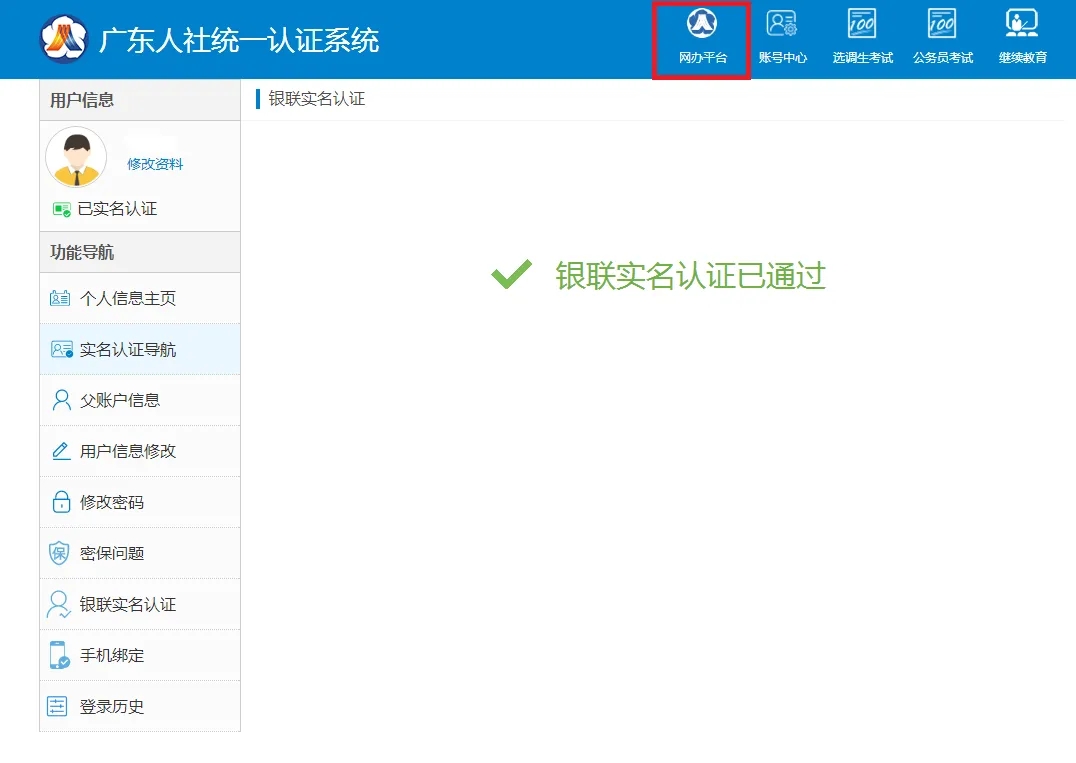The width and height of the screenshot is (1076, 763).
Task: Open 密保问题 menu entry
Action: (140, 553)
